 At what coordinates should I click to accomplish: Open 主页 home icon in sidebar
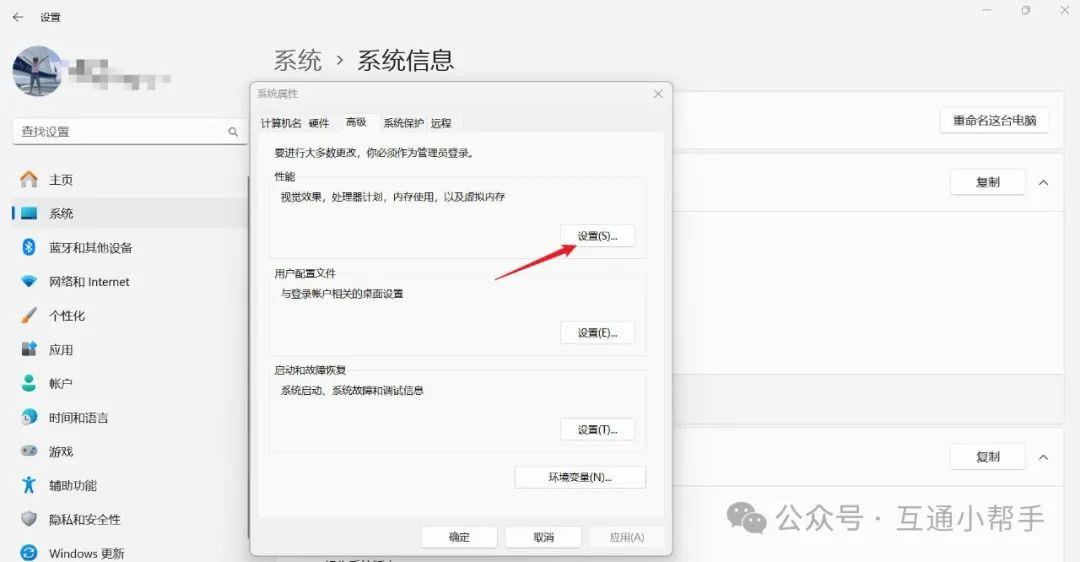tap(29, 180)
